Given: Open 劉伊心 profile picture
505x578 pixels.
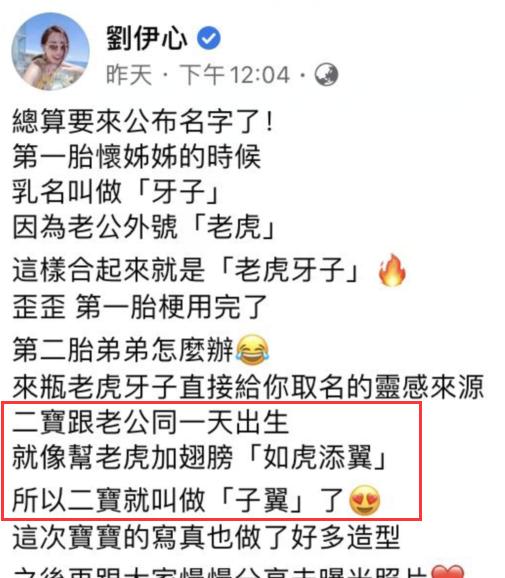Looking at the screenshot, I should (50, 52).
